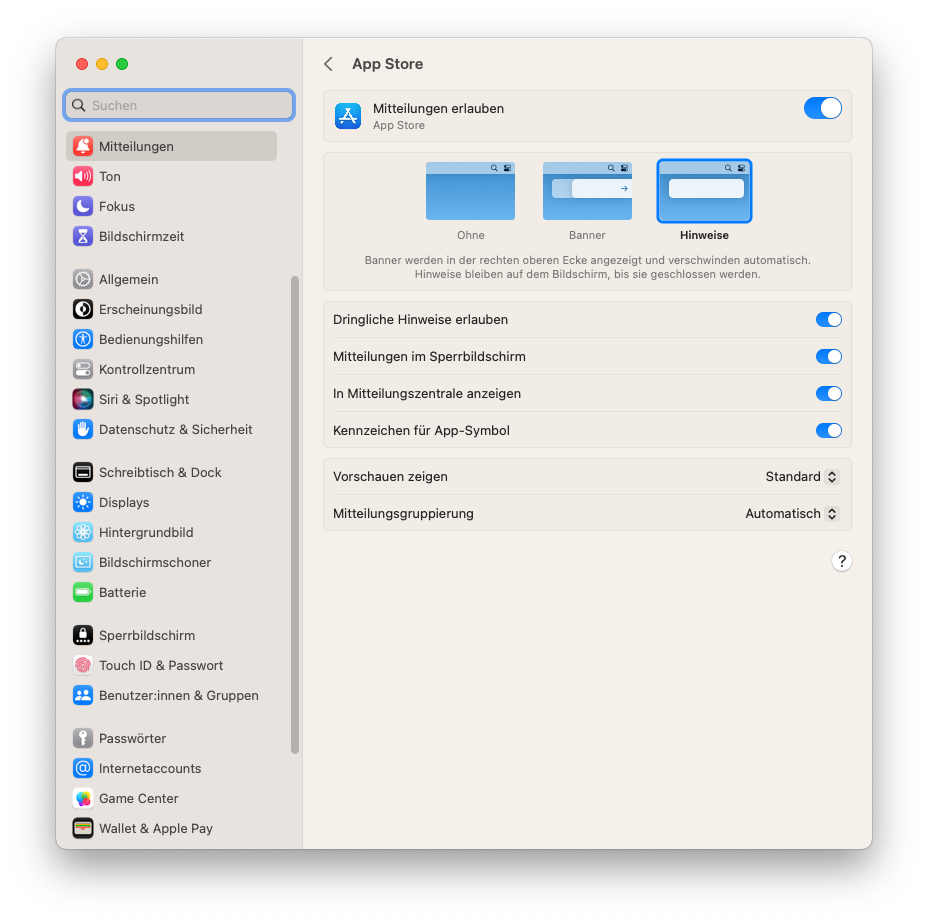928x923 pixels.
Task: Open Schreibtisch & Dock icon
Action: [83, 472]
